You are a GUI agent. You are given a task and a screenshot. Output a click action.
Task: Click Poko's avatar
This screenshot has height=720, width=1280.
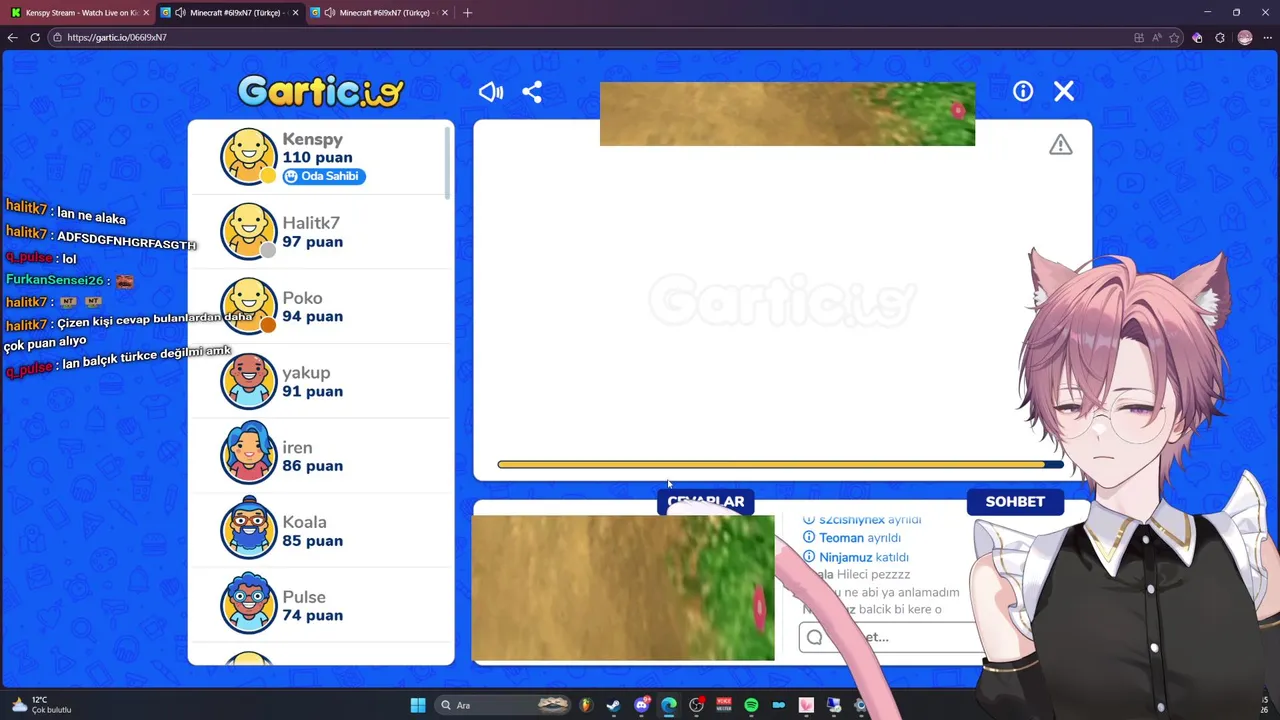(x=248, y=306)
